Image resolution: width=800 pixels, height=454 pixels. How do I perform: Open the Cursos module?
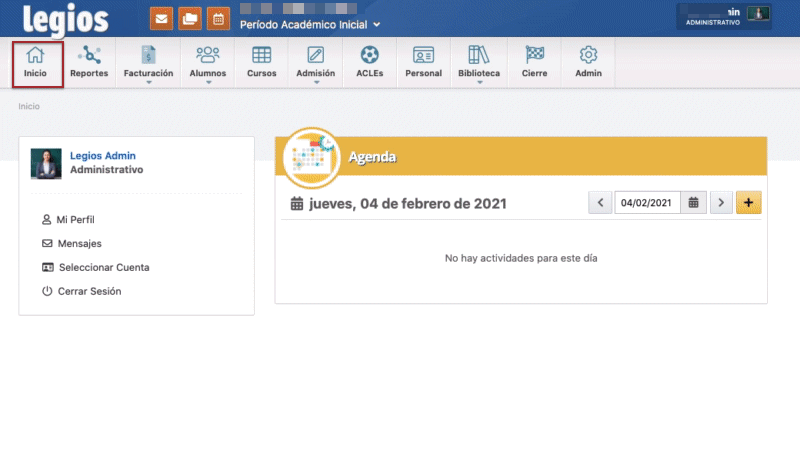point(261,62)
